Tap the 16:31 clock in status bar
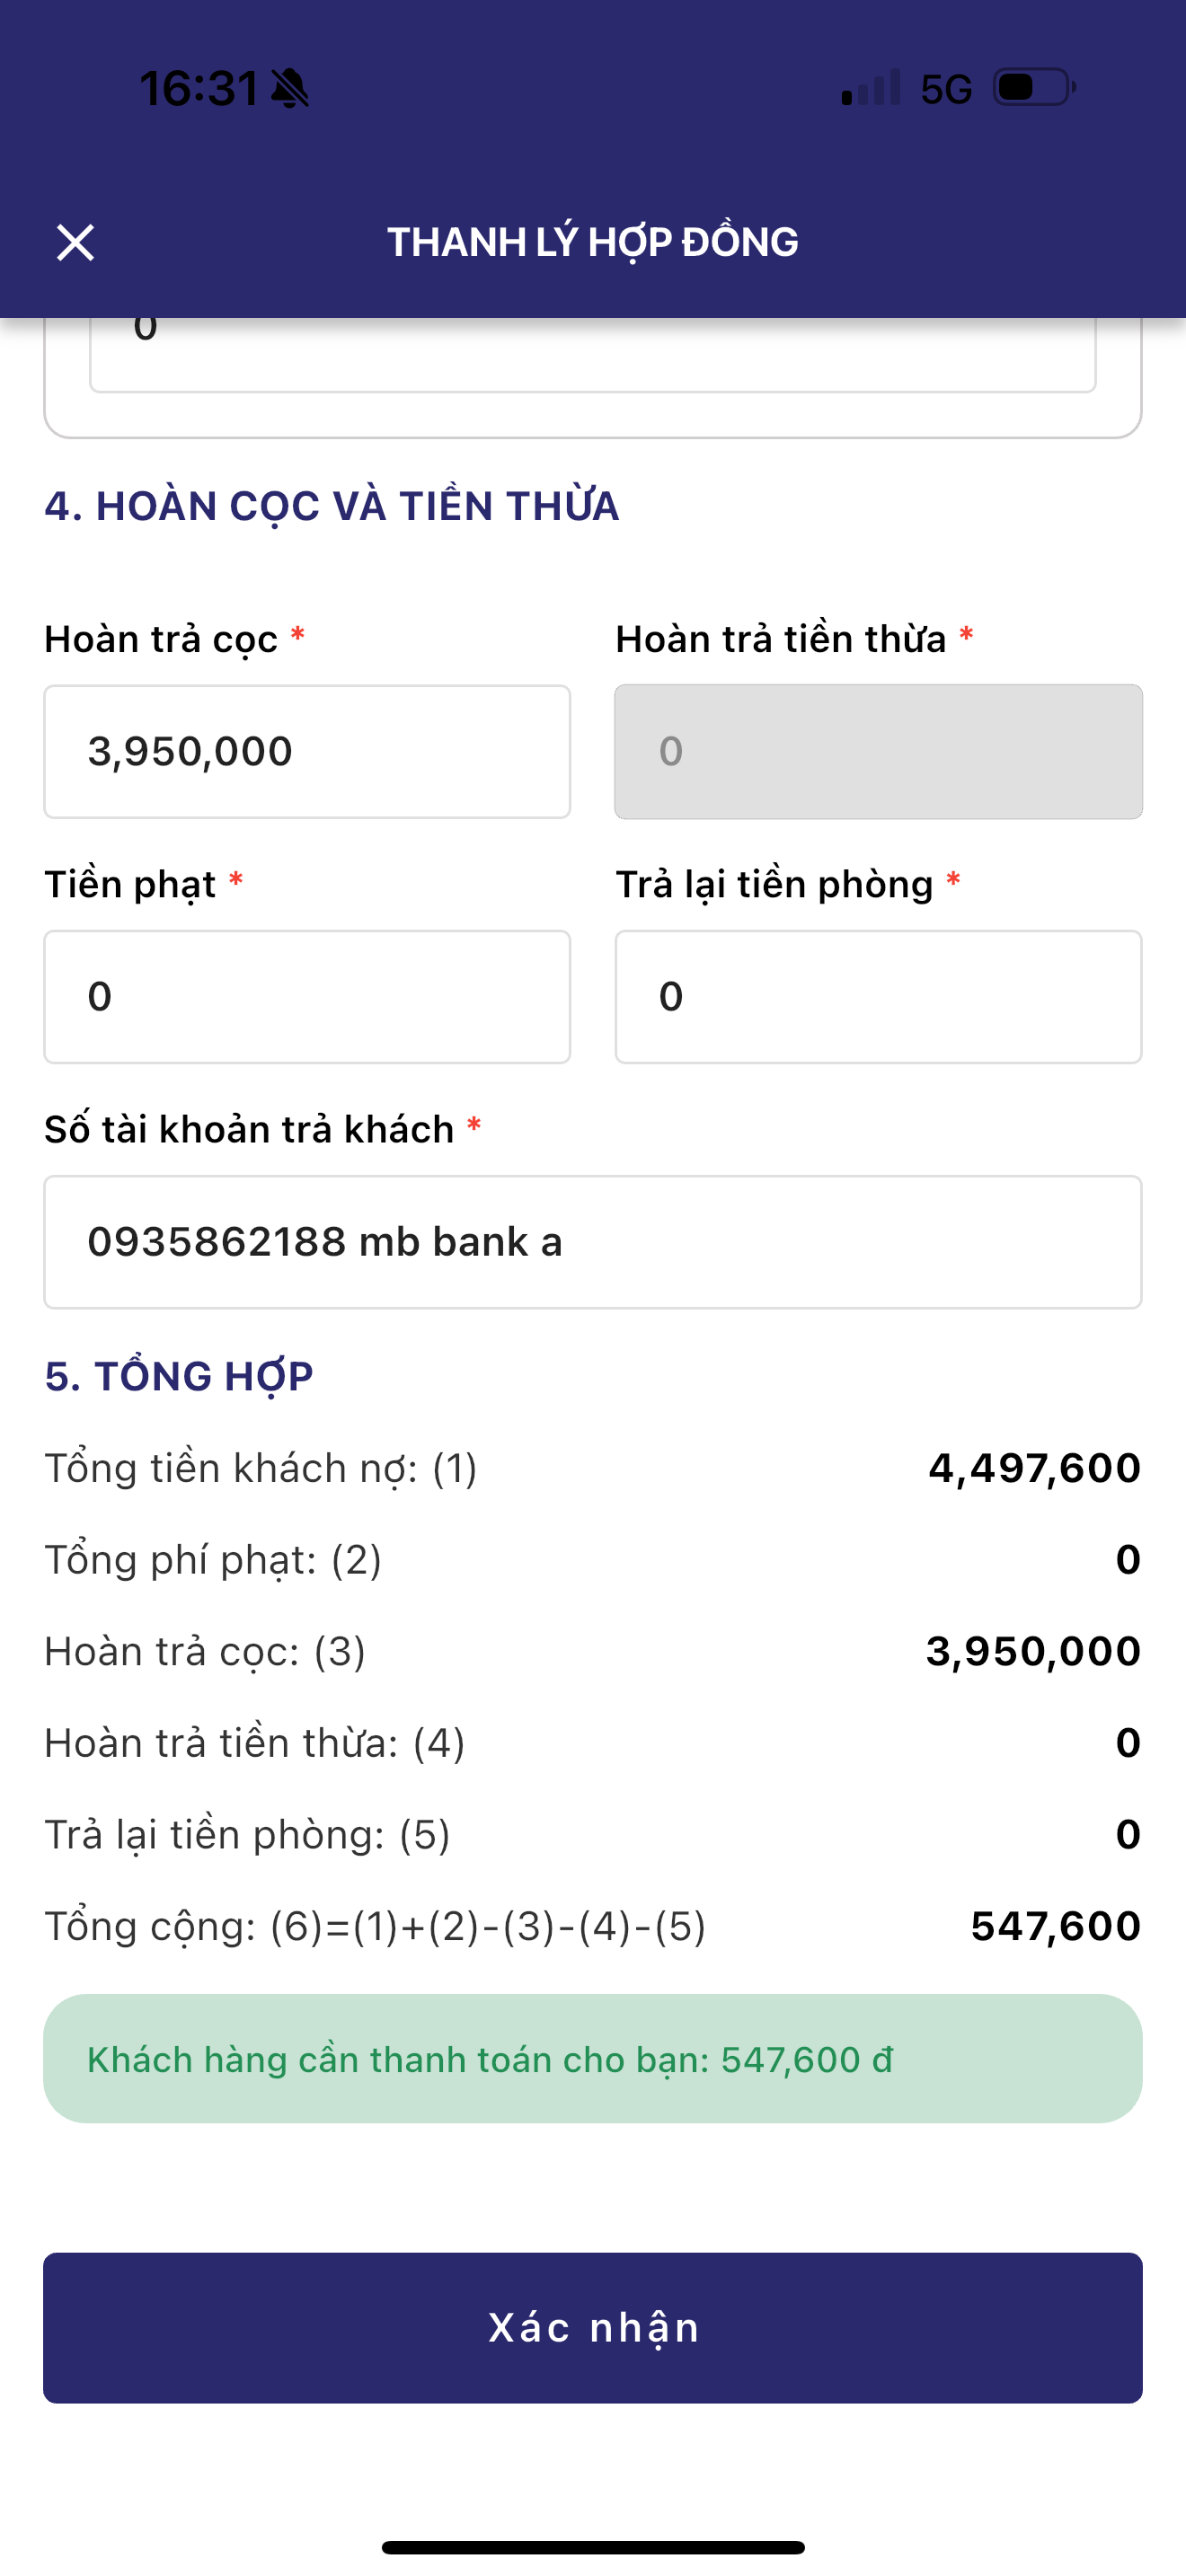The width and height of the screenshot is (1186, 2576). pyautogui.click(x=199, y=88)
